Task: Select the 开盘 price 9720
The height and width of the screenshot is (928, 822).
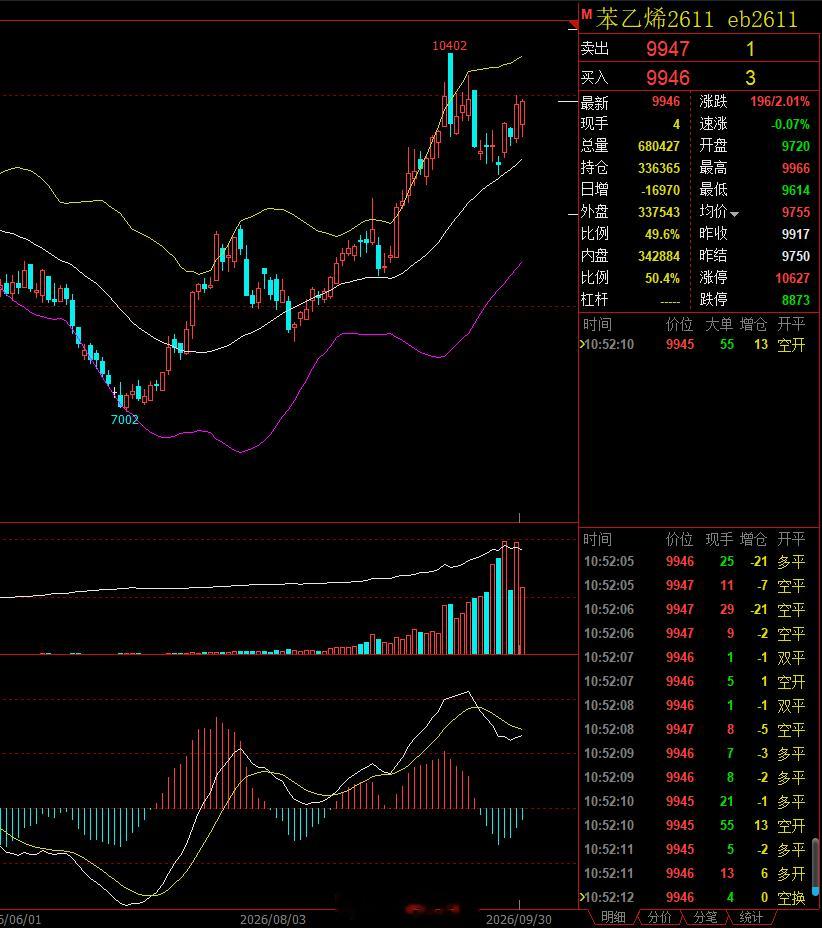Action: point(795,146)
